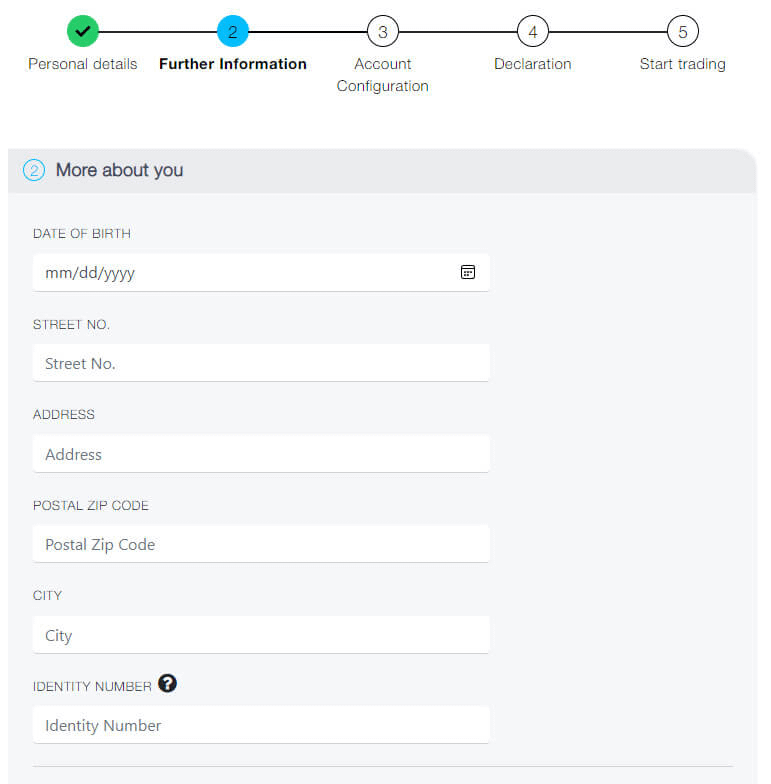The image size is (771, 784).
Task: Click the step 4 circle icon
Action: coord(532,31)
